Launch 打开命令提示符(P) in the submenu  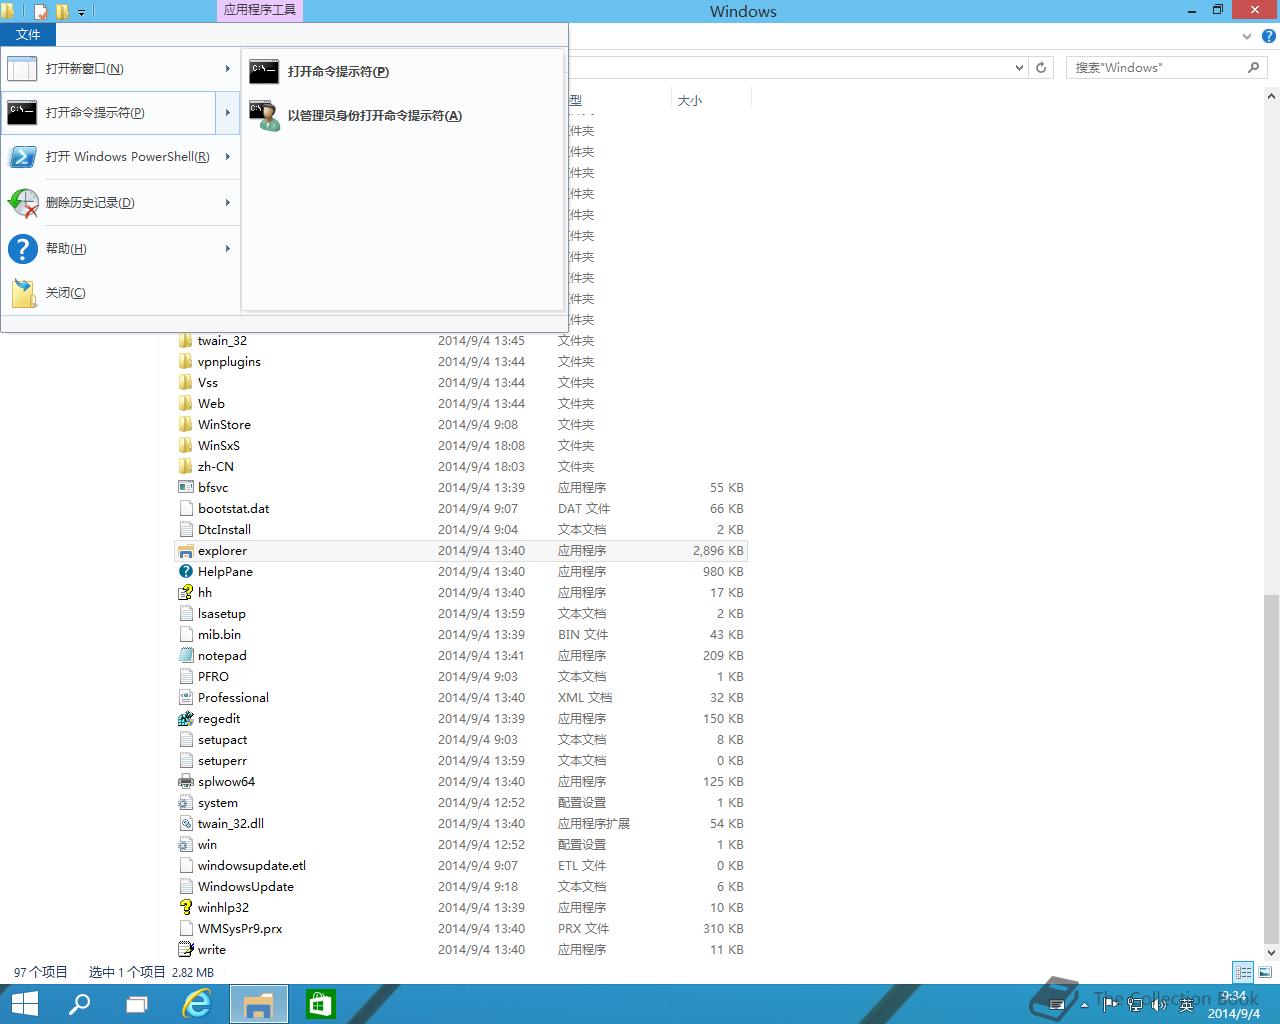[x=402, y=72]
